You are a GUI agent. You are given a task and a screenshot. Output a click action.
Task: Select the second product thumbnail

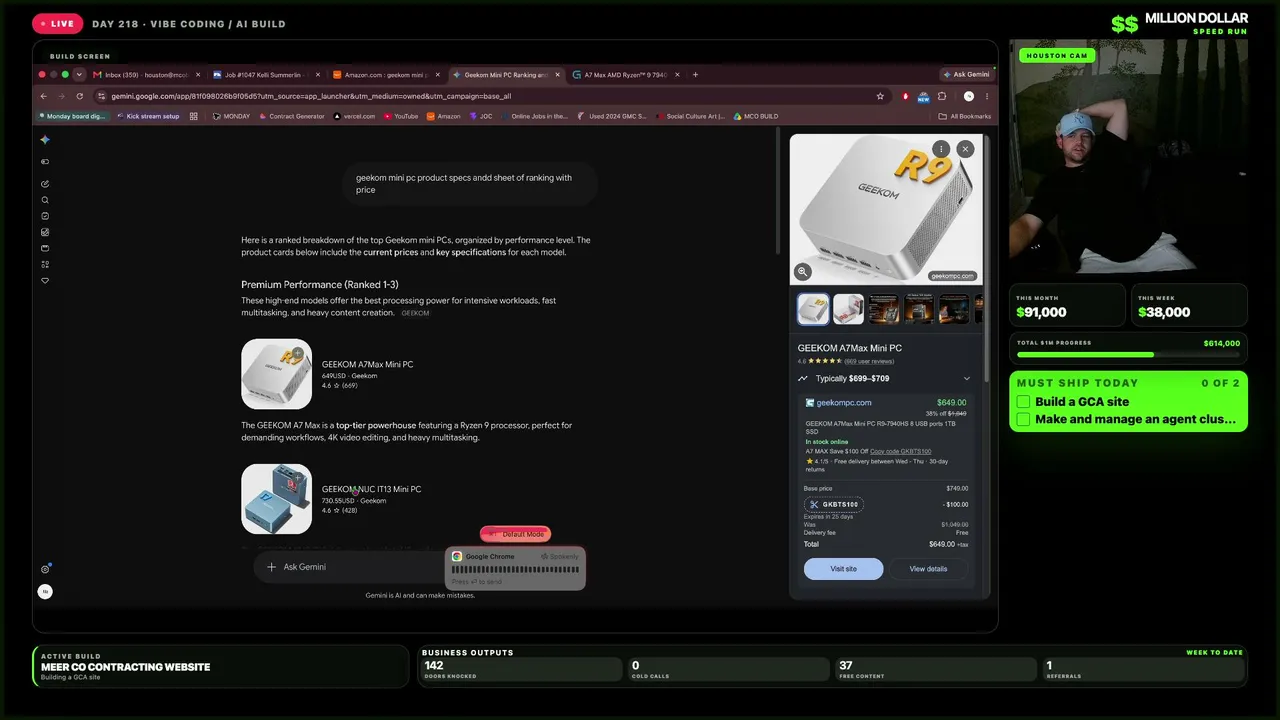coord(848,309)
